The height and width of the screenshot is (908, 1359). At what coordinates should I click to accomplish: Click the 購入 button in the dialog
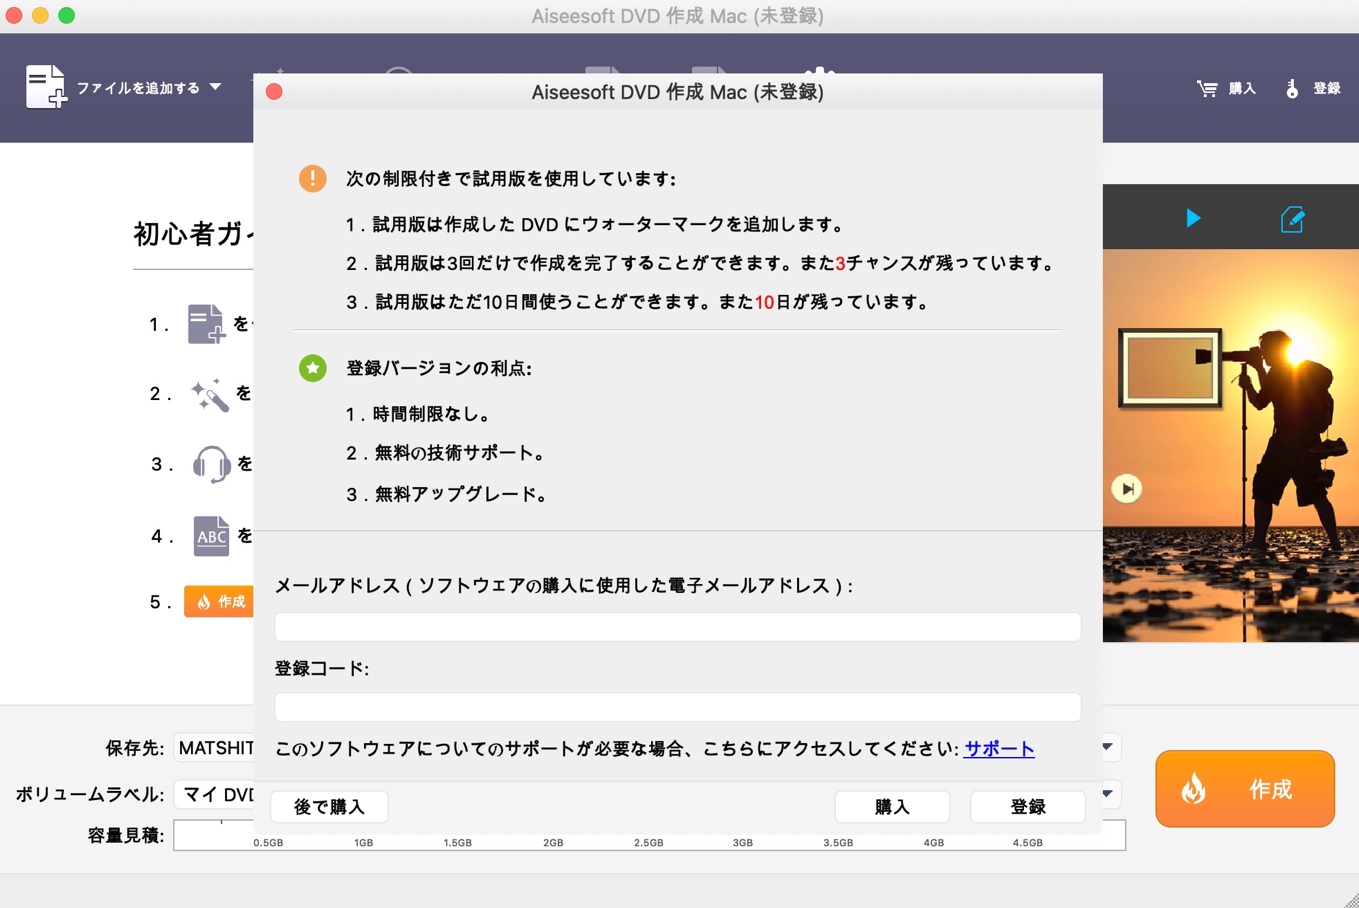[x=892, y=807]
